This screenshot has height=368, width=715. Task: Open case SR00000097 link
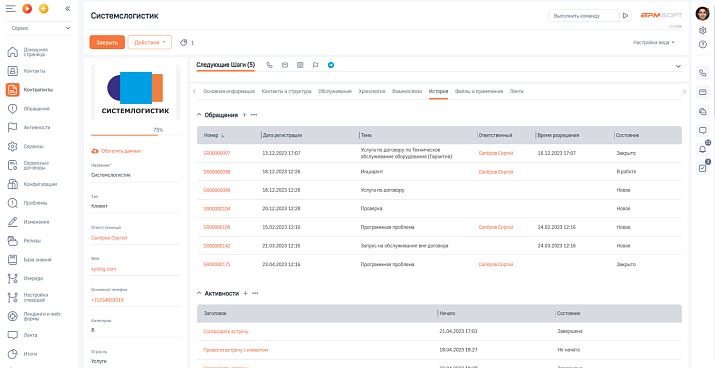[217, 153]
